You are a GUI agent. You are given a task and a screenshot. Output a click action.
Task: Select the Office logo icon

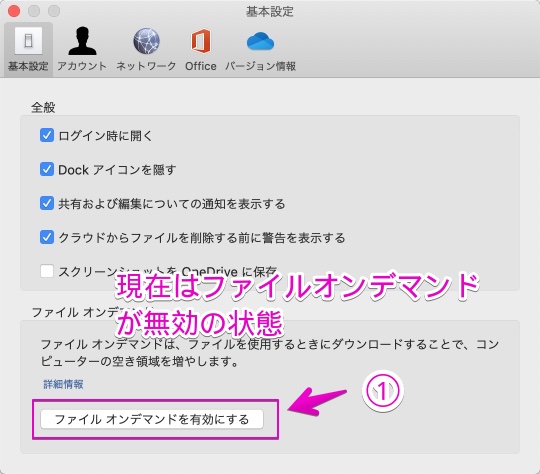pos(201,41)
